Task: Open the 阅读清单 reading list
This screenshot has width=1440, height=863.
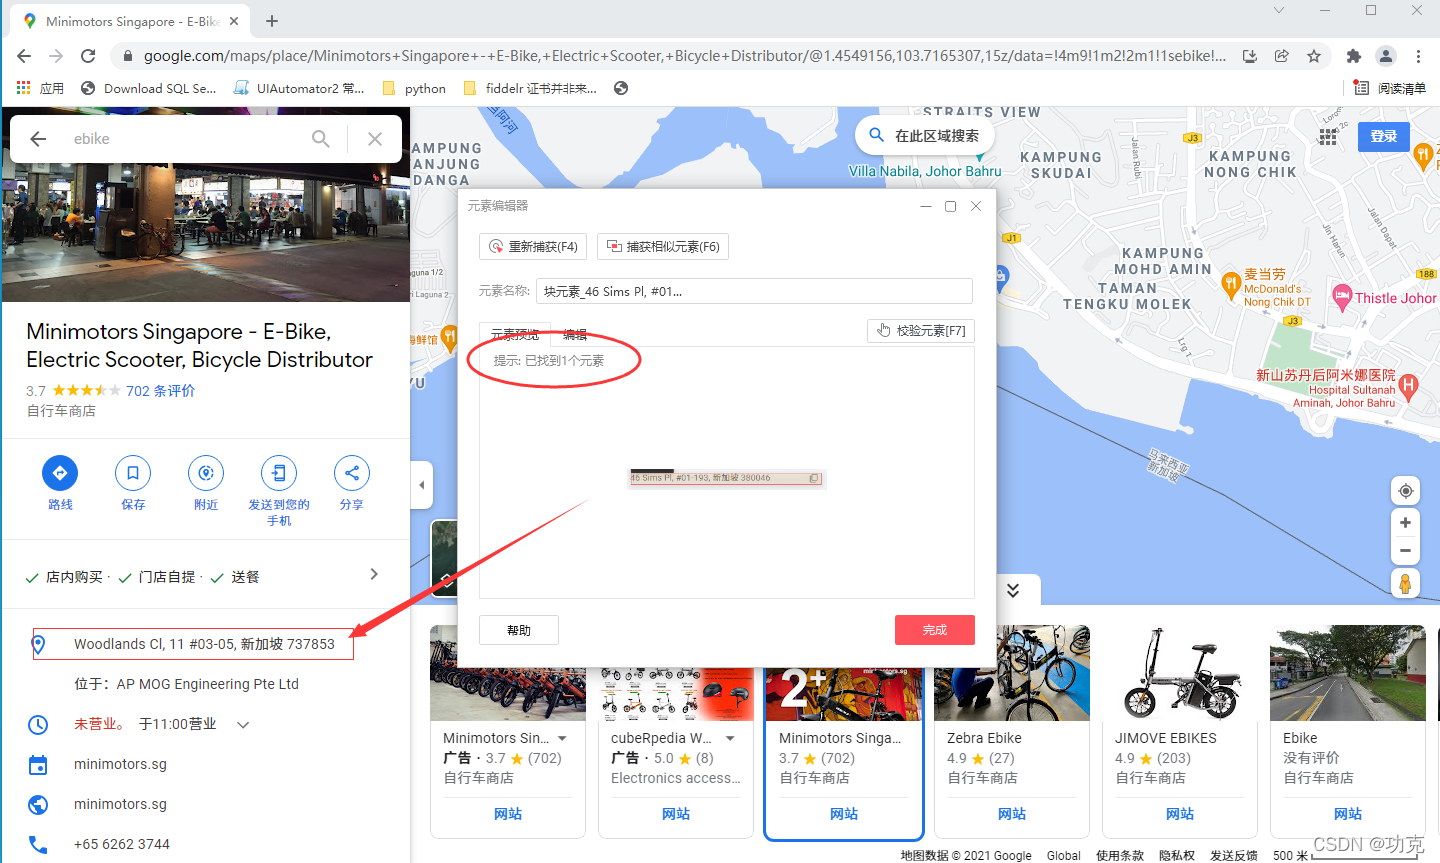Action: point(1390,88)
